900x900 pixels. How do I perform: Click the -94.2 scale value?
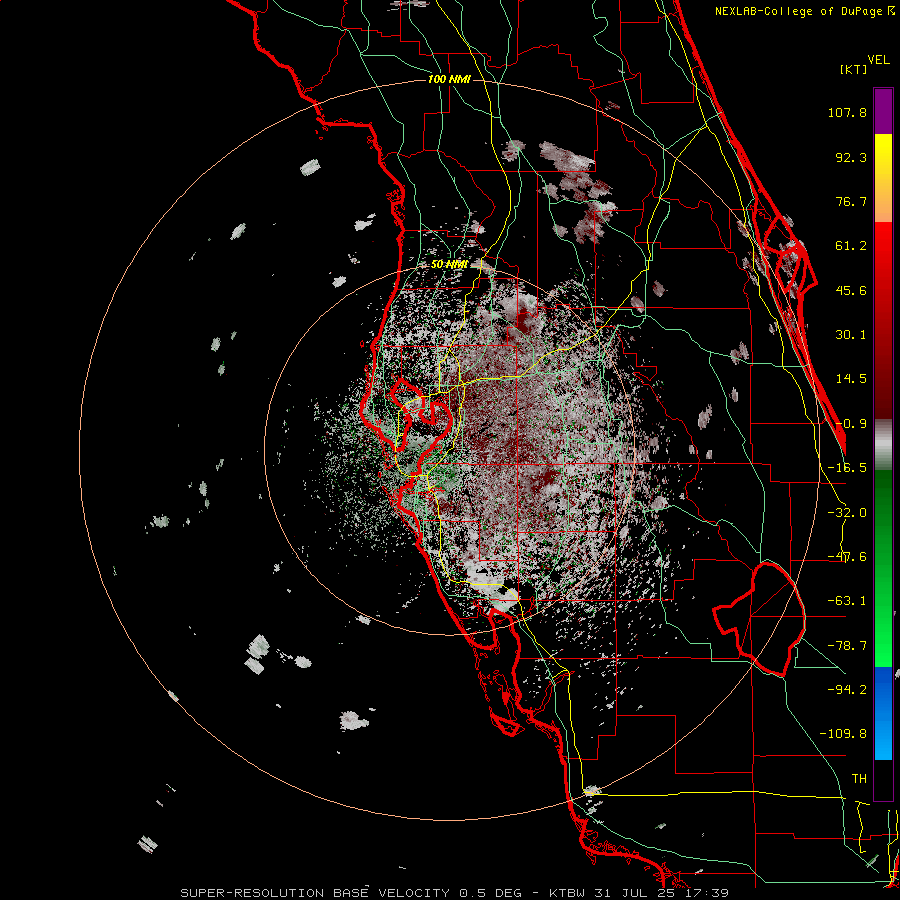click(847, 690)
